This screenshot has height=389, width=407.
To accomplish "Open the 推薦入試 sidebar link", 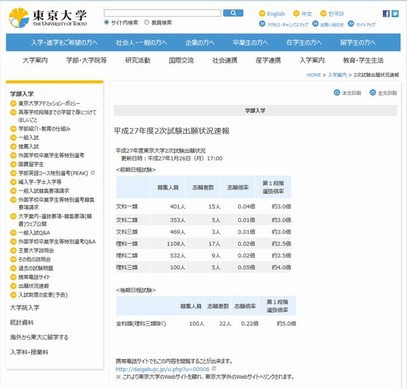I will [28, 146].
